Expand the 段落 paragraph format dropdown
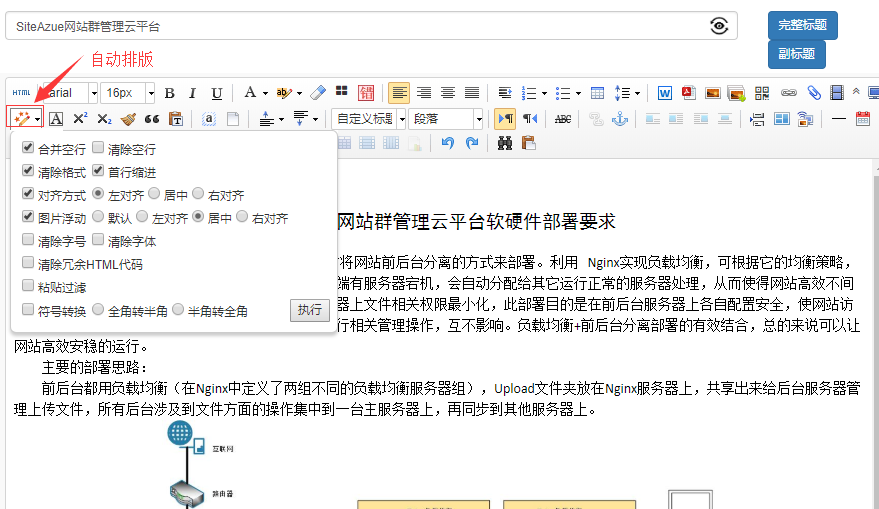The height and width of the screenshot is (509, 879). pyautogui.click(x=479, y=119)
